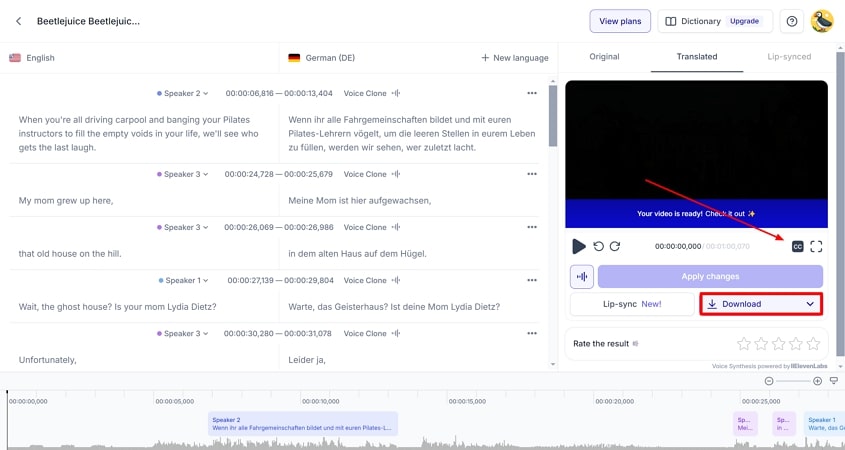
Task: Expand the Download options arrow
Action: (x=810, y=304)
